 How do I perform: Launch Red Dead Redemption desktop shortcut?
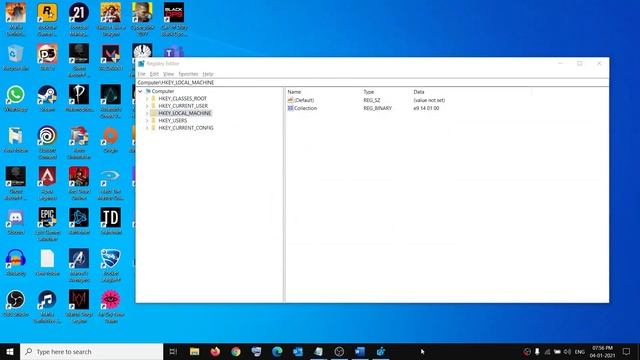(79, 183)
